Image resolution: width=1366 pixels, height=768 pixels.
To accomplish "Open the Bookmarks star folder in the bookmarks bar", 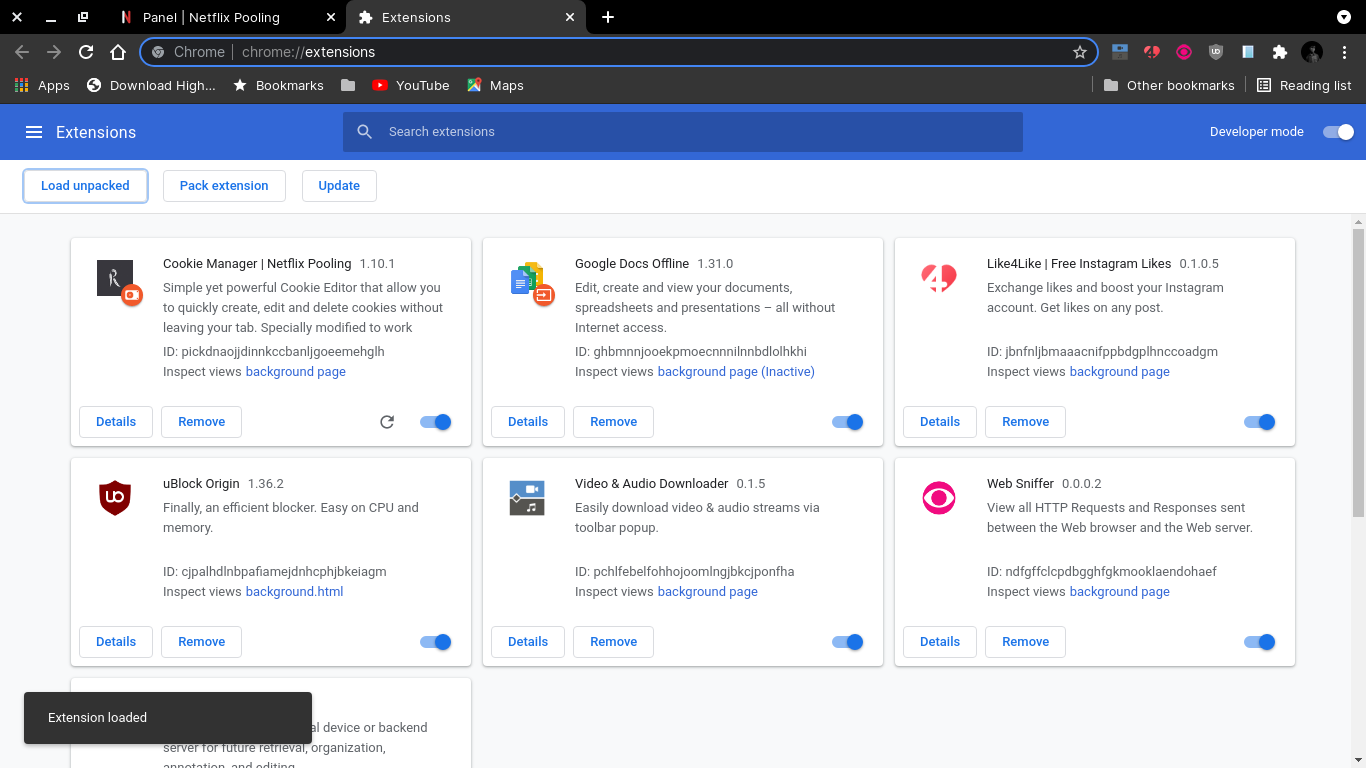I will coord(278,85).
